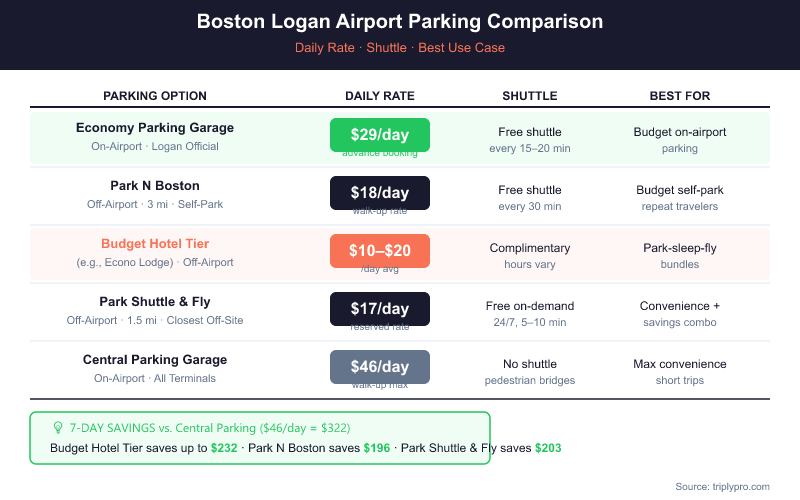
Task: Click the Parking Option column header
Action: pos(155,96)
